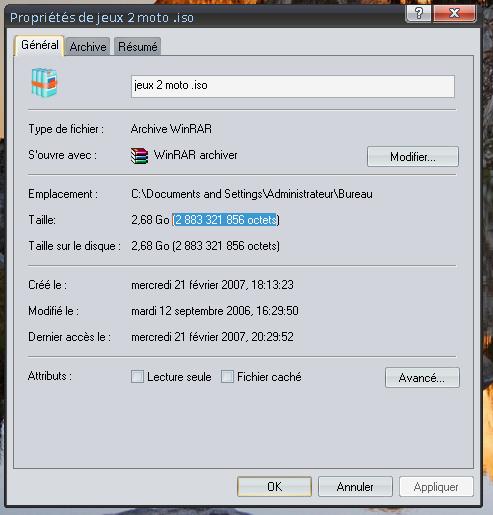Close the properties dialog with X

[454, 13]
